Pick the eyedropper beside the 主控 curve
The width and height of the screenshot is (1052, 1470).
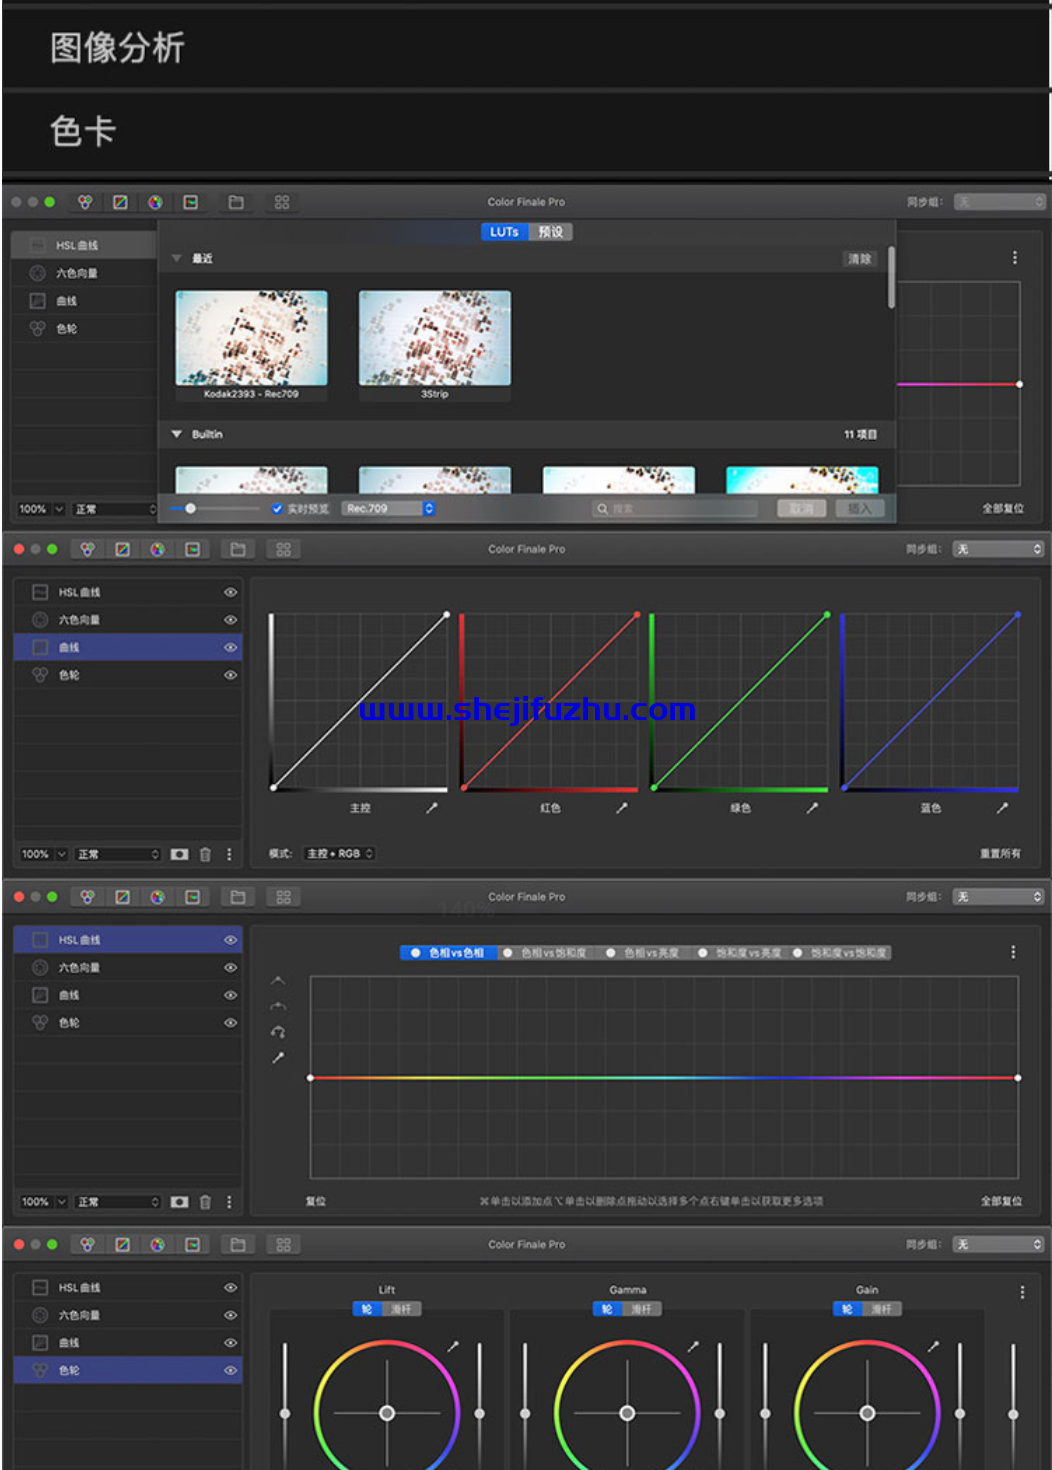tap(431, 808)
